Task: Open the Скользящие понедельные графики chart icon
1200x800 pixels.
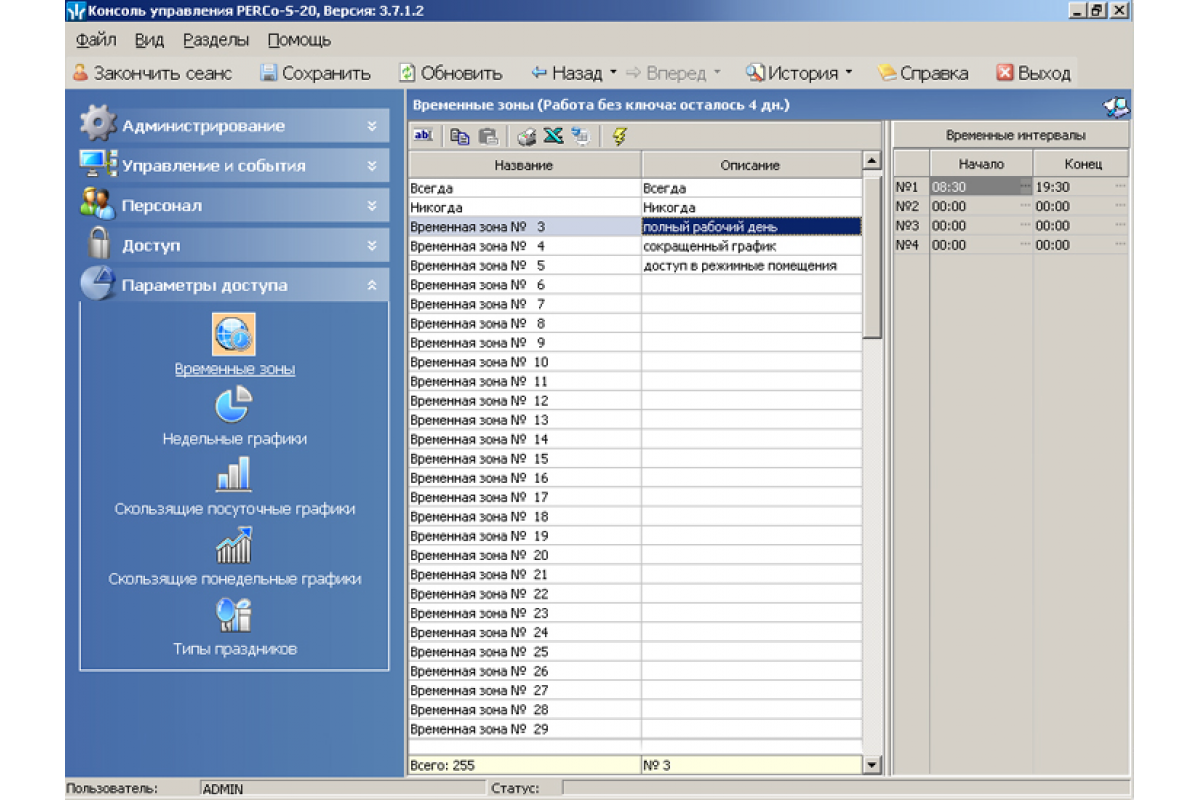Action: click(x=234, y=545)
